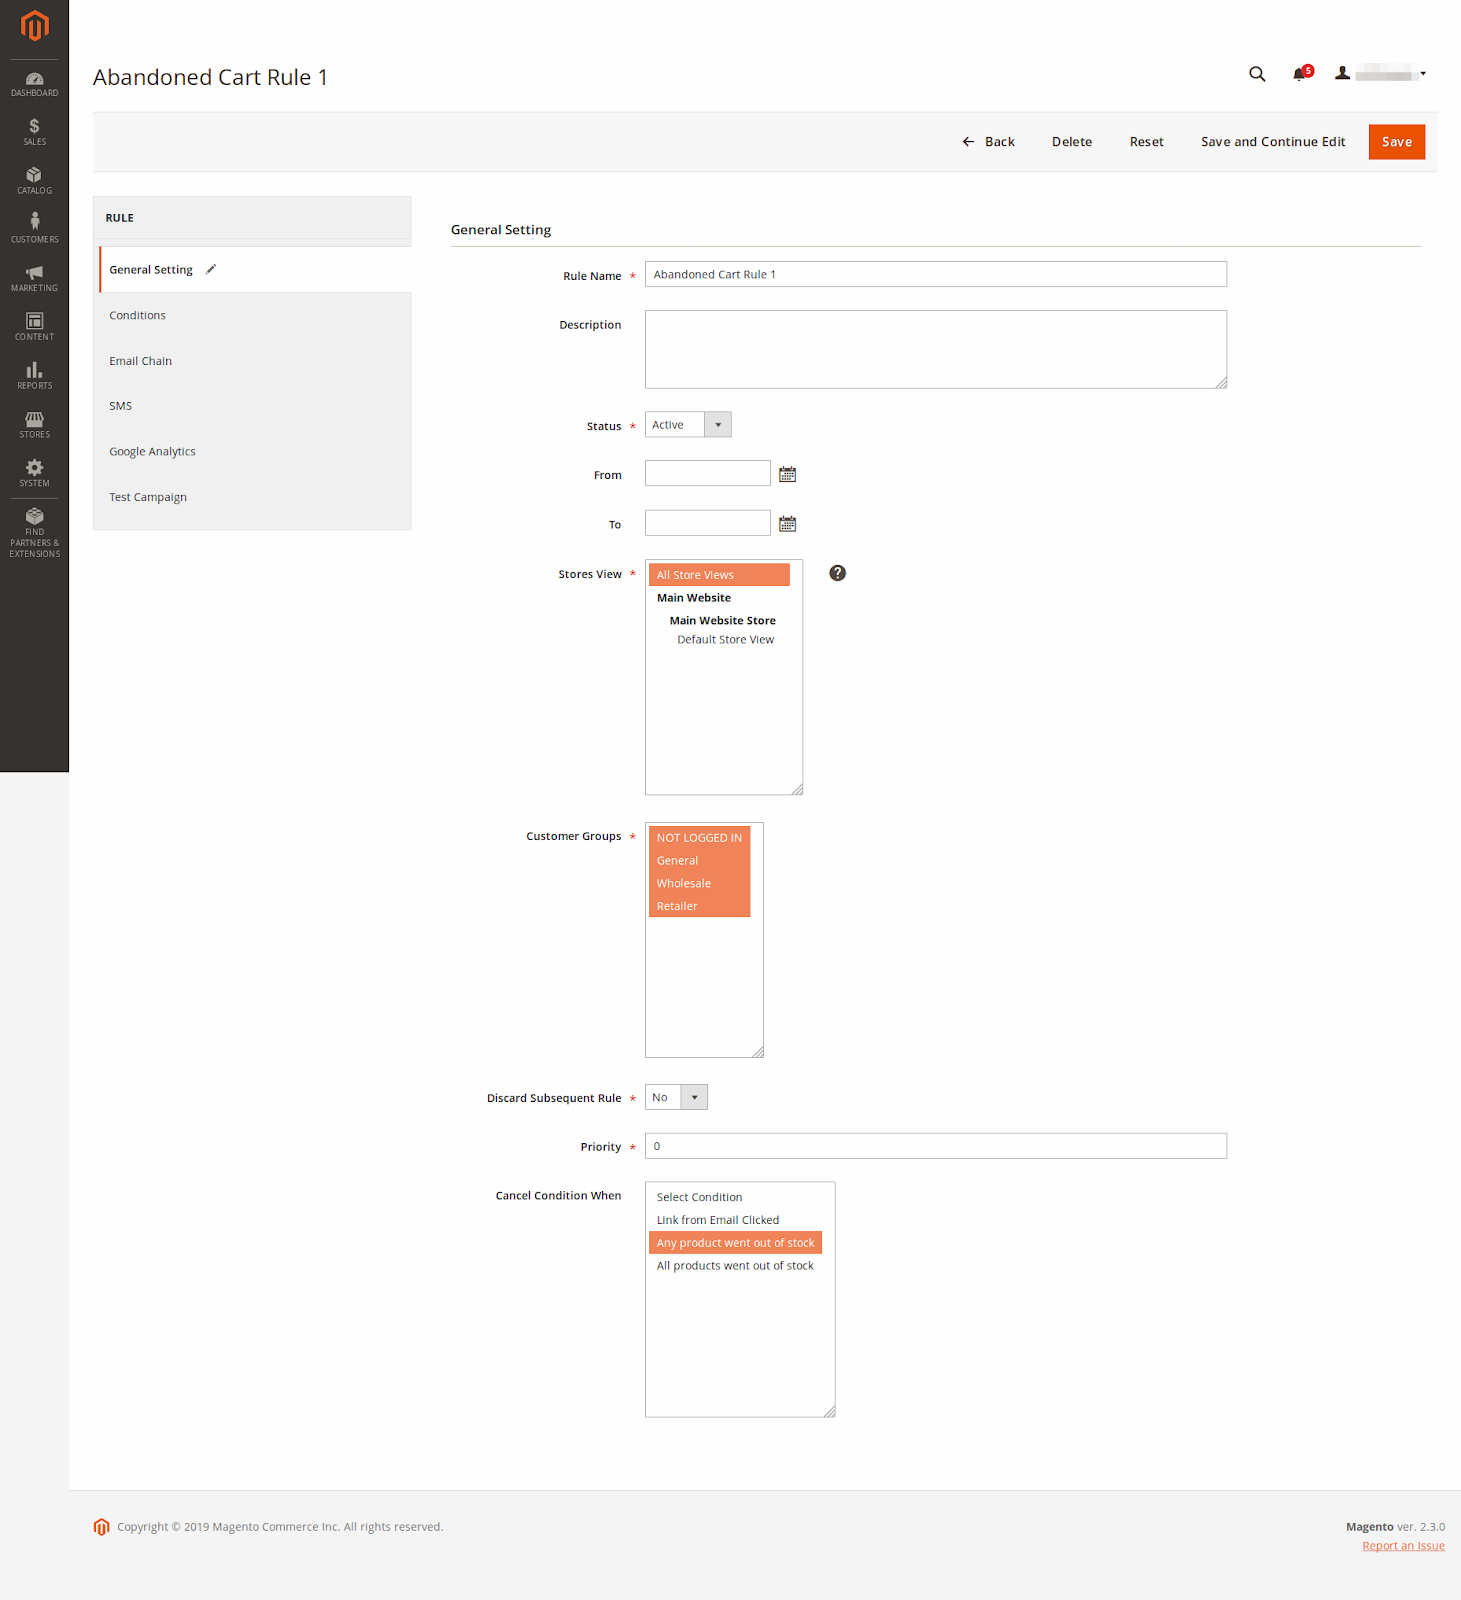Select Retailer customer group
Screen dimensions: 1461x1600
point(699,906)
